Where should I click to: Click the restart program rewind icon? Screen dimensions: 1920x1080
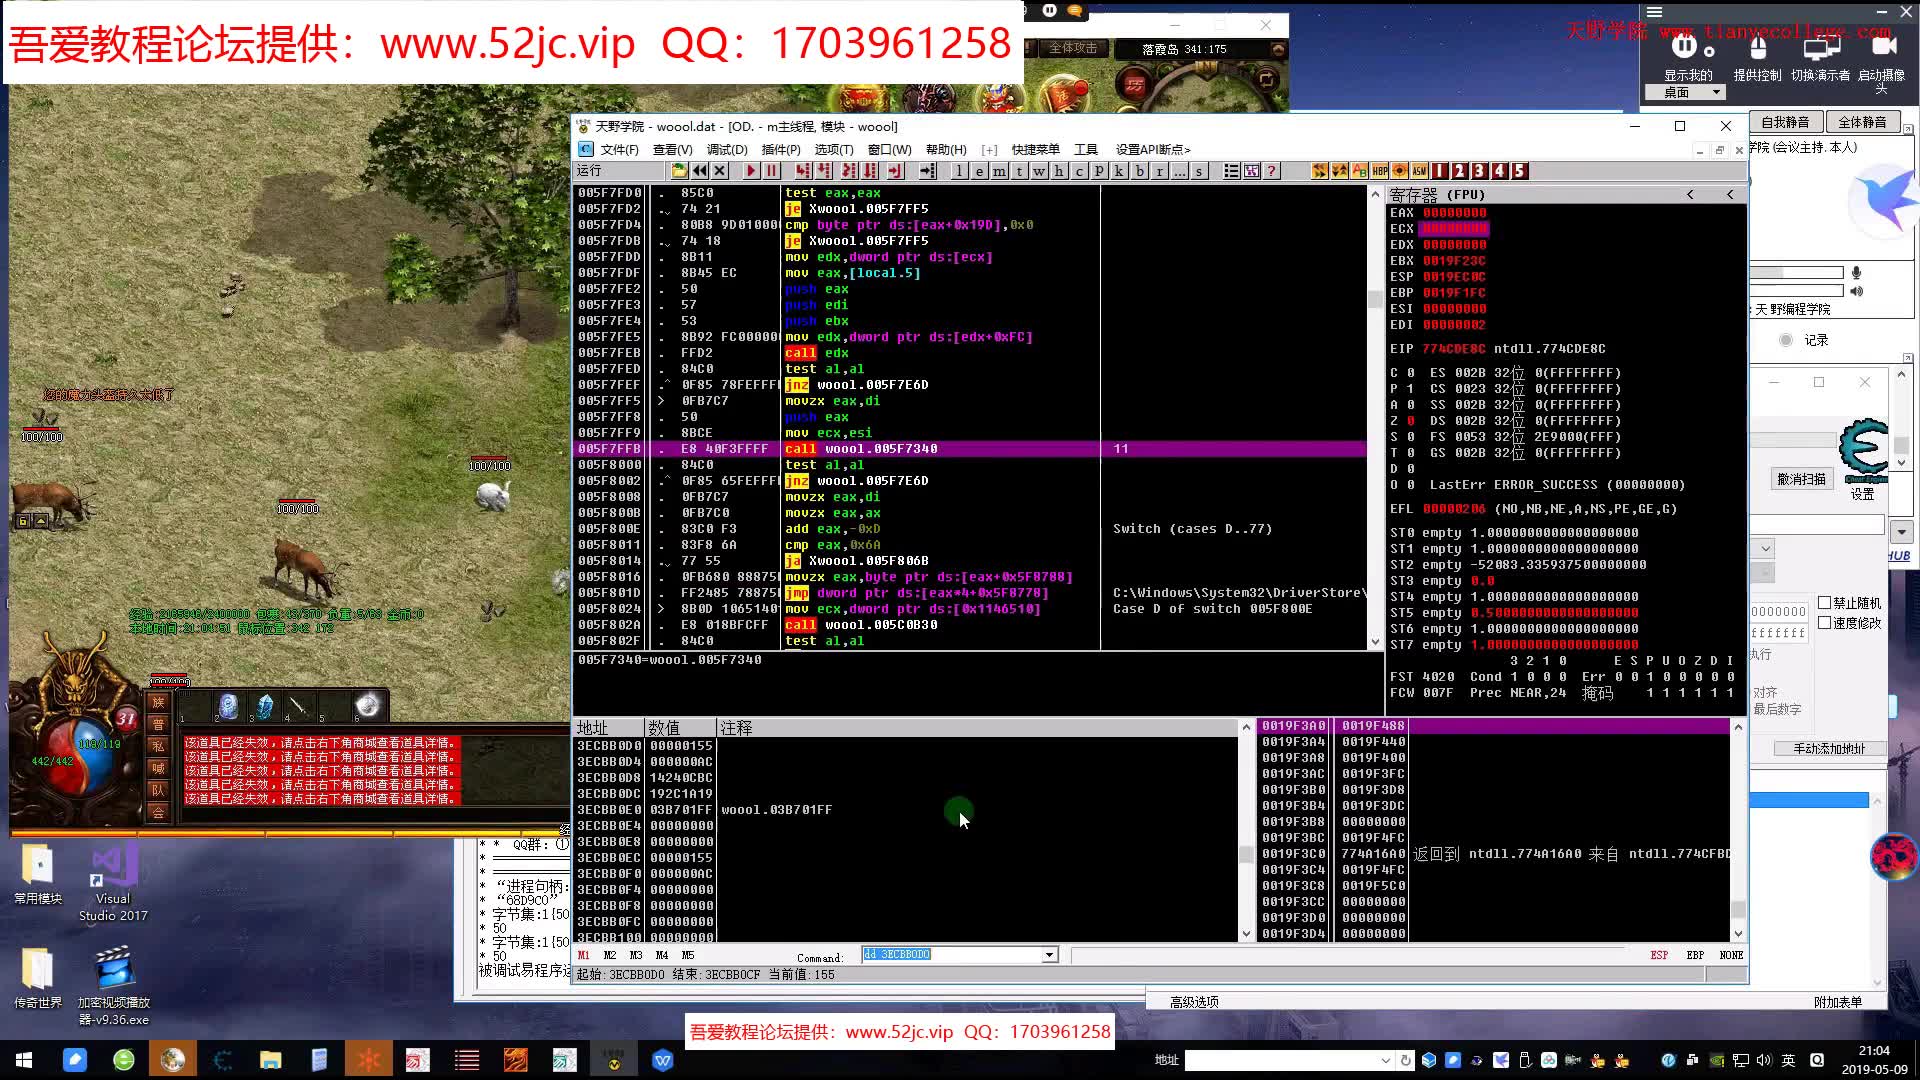[700, 171]
